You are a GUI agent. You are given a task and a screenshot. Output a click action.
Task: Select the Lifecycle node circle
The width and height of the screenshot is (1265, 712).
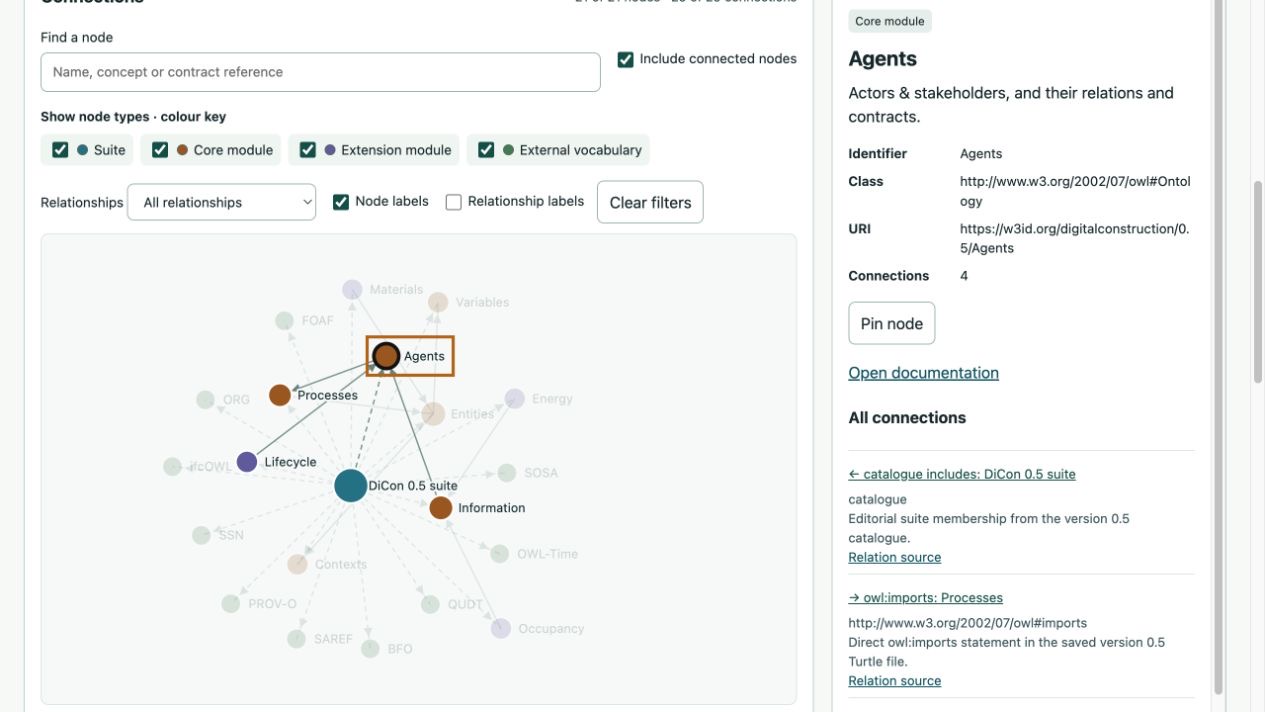click(x=247, y=462)
